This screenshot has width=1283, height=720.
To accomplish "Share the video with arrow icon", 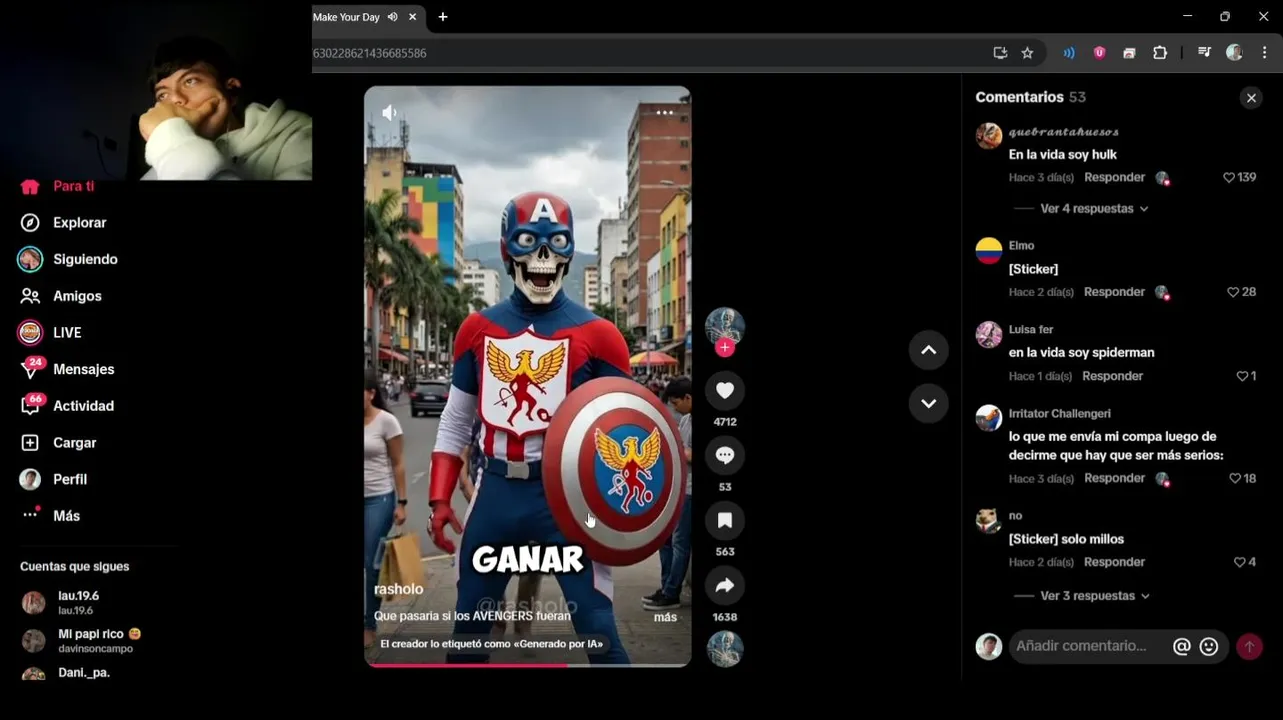I will pyautogui.click(x=725, y=585).
